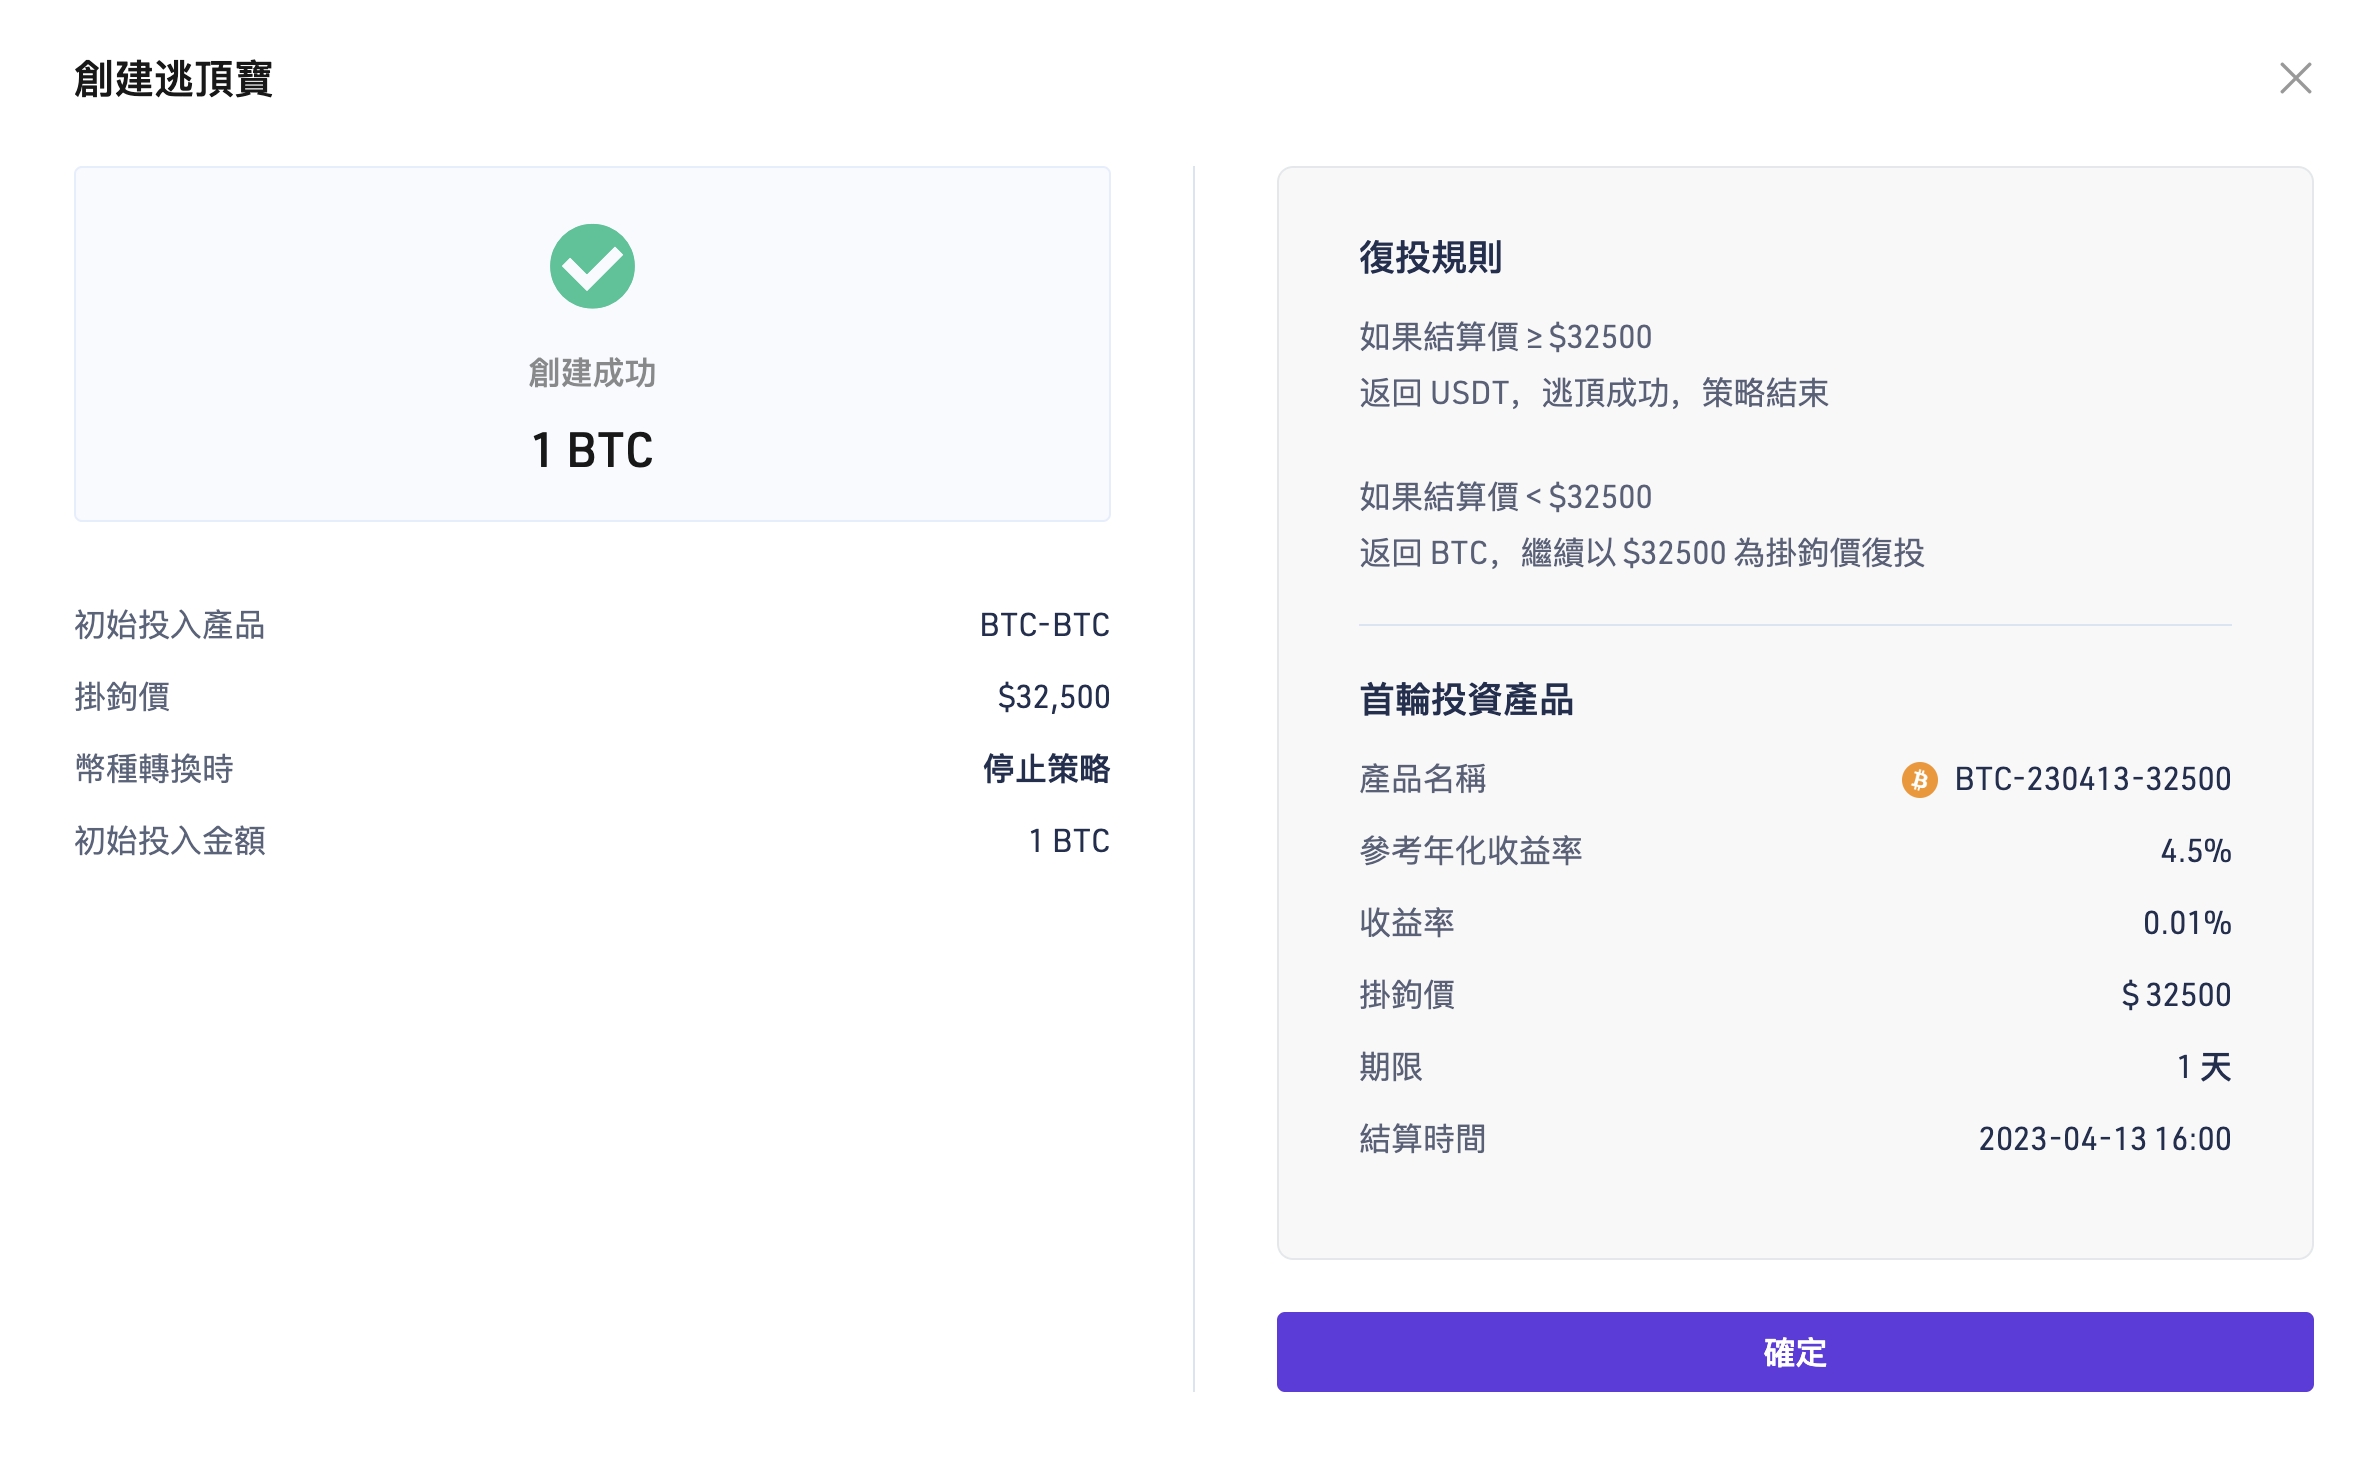Click the 4.5% reference annualized yield

point(2195,851)
